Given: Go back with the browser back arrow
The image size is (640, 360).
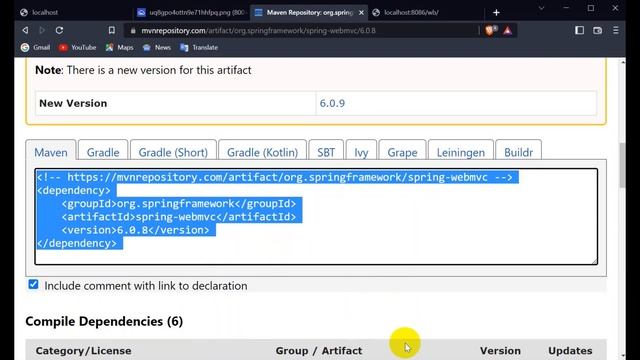Looking at the screenshot, I should click(x=25, y=30).
